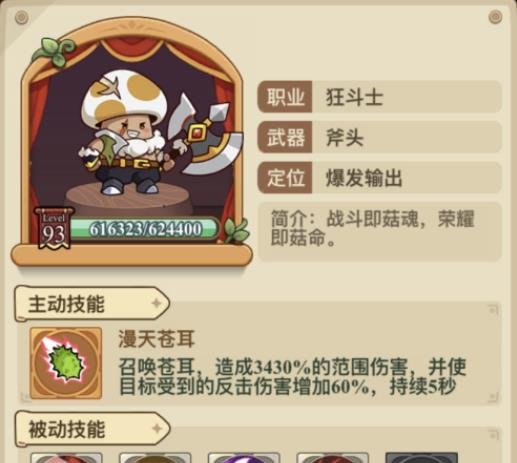
Task: Open the 主动技能 section header
Action: tap(92, 304)
